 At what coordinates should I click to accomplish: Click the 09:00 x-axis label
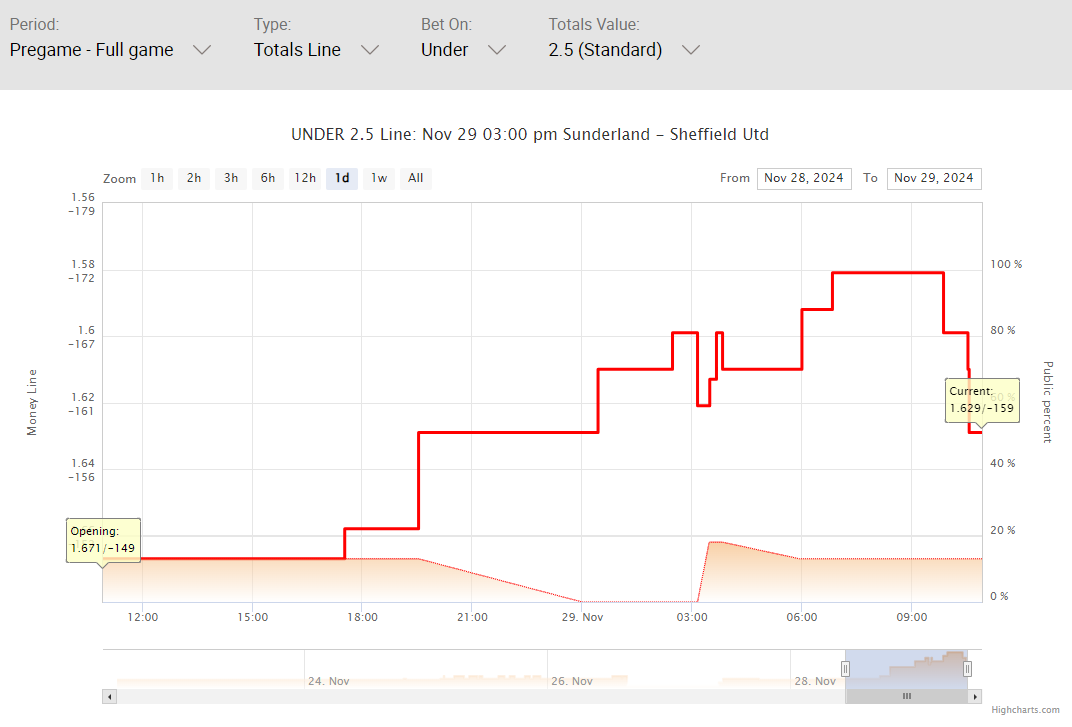[x=912, y=618]
